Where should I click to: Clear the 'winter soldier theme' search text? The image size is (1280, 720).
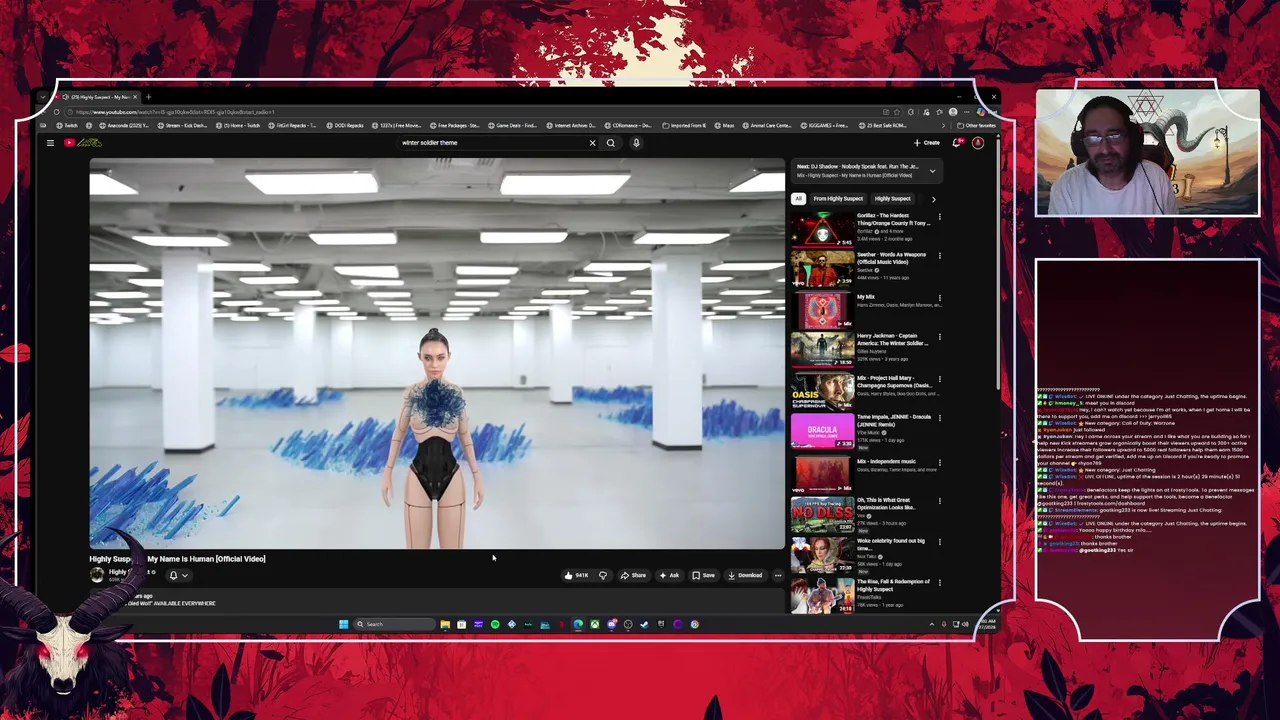[x=592, y=143]
